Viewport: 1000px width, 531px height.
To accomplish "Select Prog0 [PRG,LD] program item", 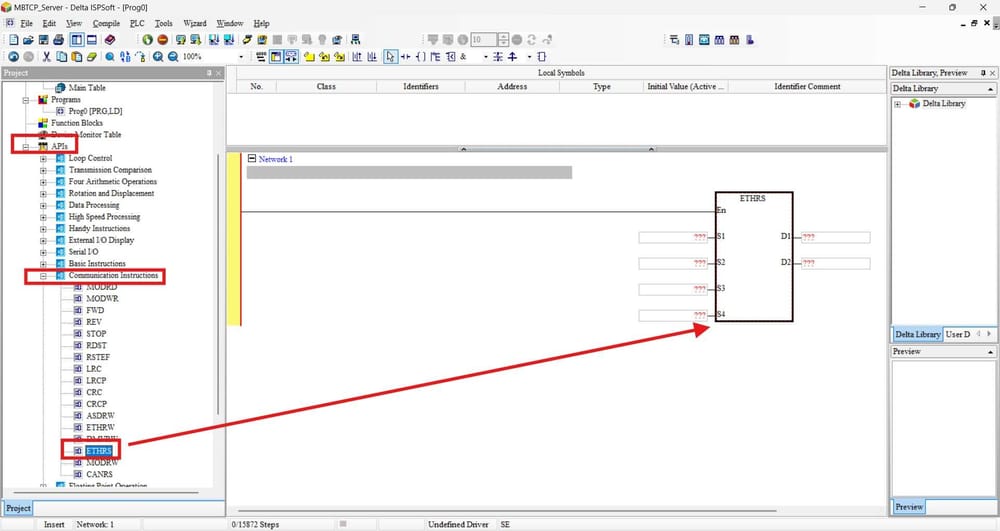I will [x=95, y=111].
